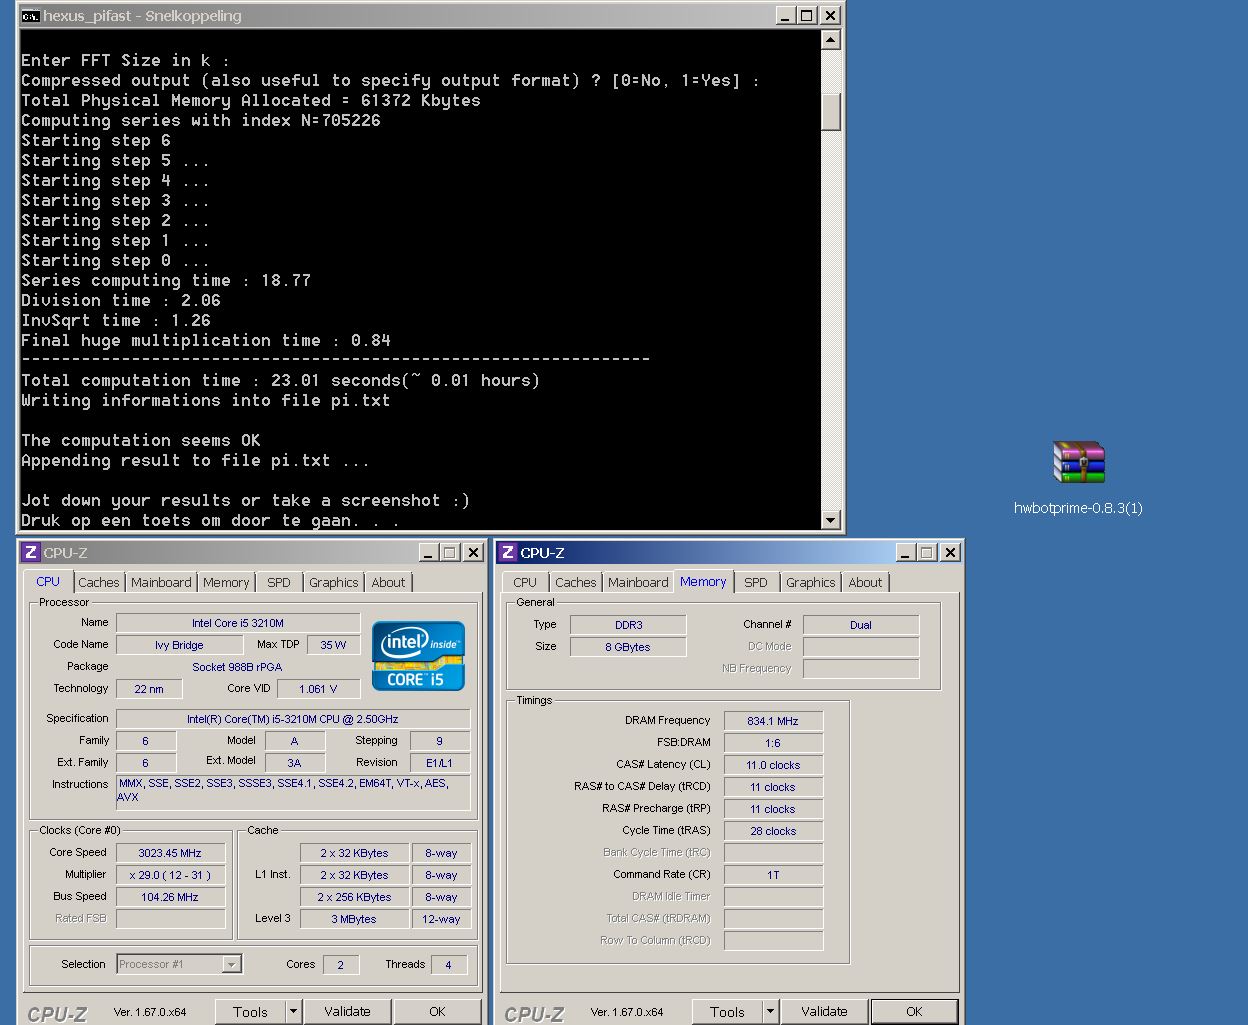
Task: Click the memory Size field 8 GBytes
Action: click(x=628, y=647)
